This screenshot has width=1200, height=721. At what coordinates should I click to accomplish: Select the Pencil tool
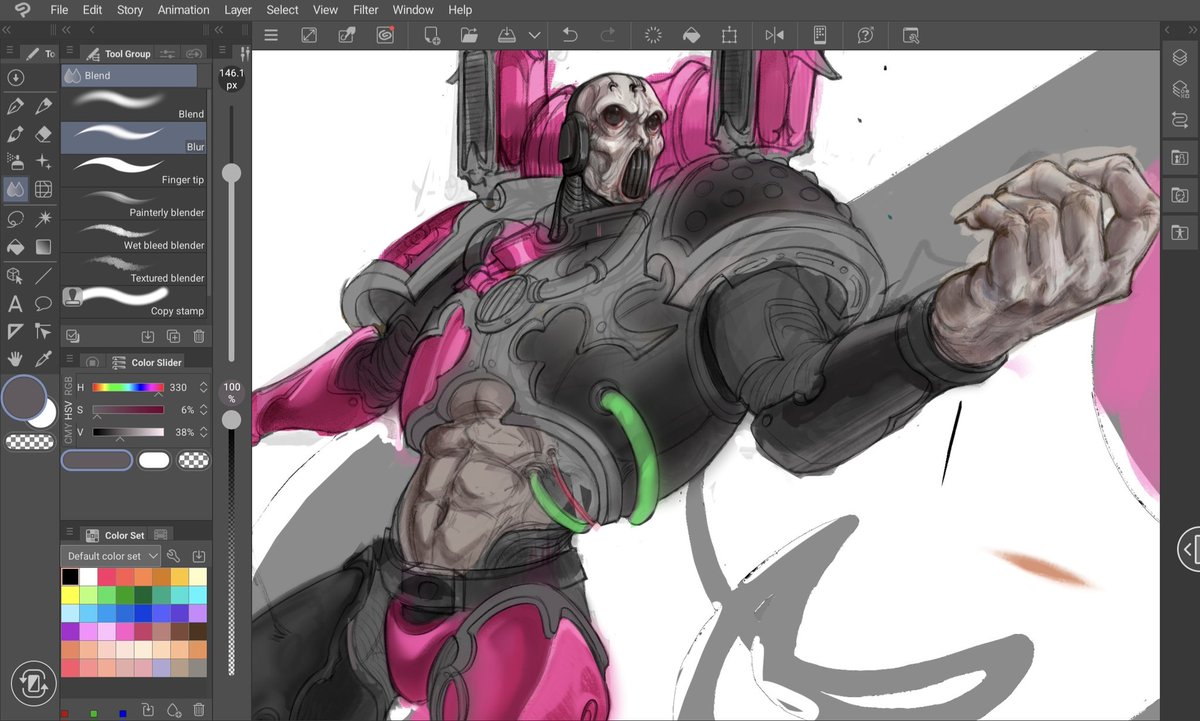(43, 105)
